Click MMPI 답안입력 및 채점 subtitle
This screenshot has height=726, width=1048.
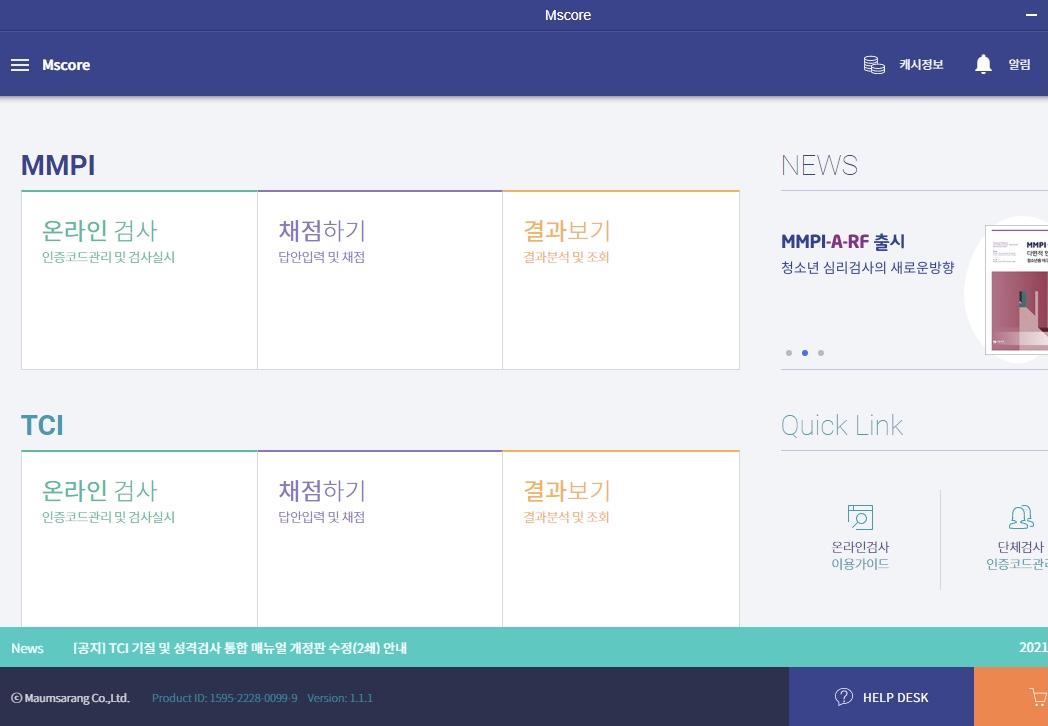(321, 257)
